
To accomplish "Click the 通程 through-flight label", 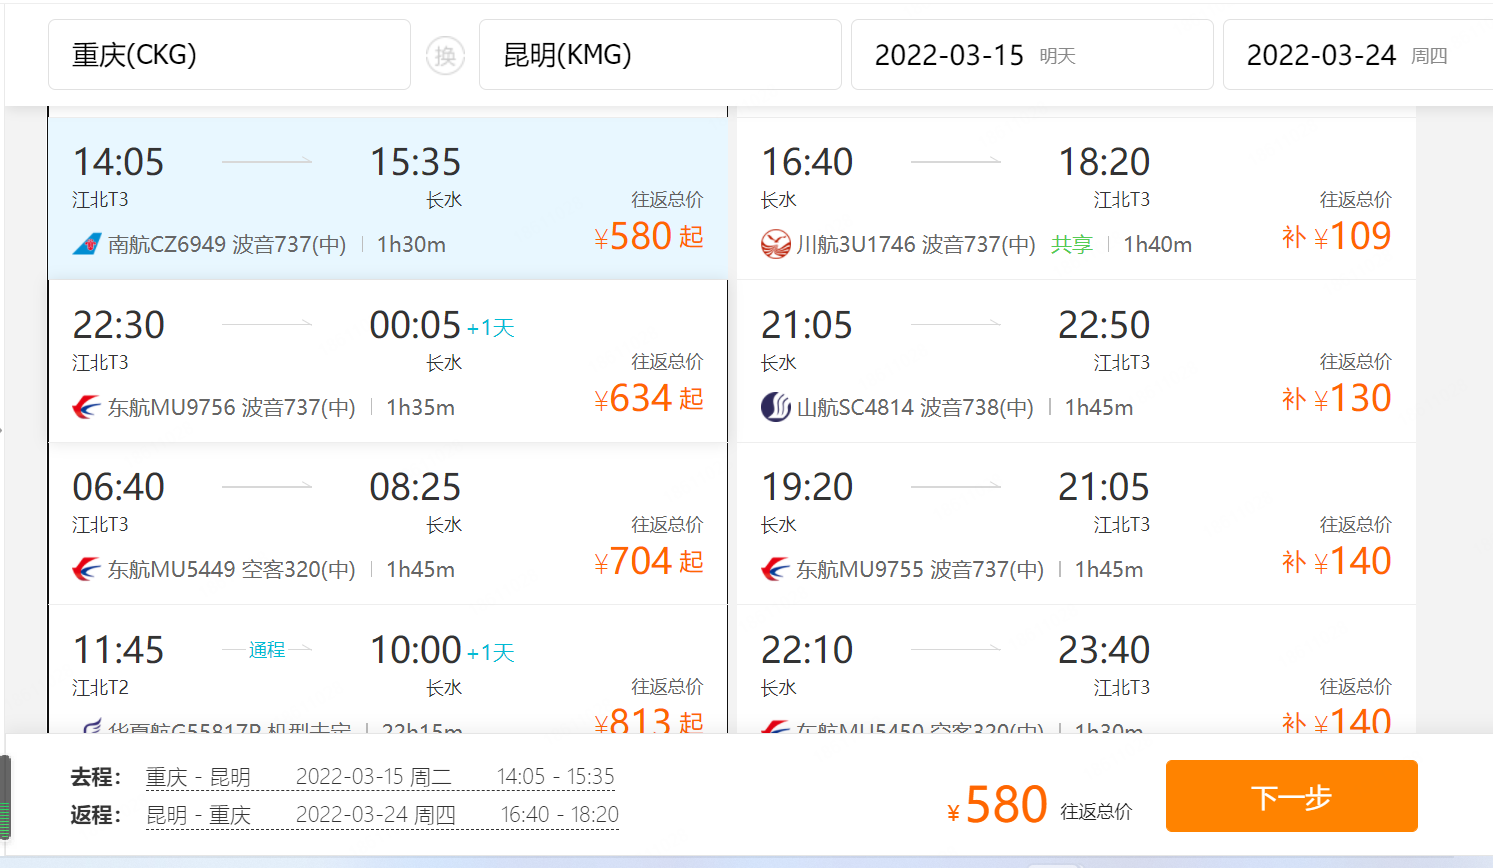I will pyautogui.click(x=267, y=650).
